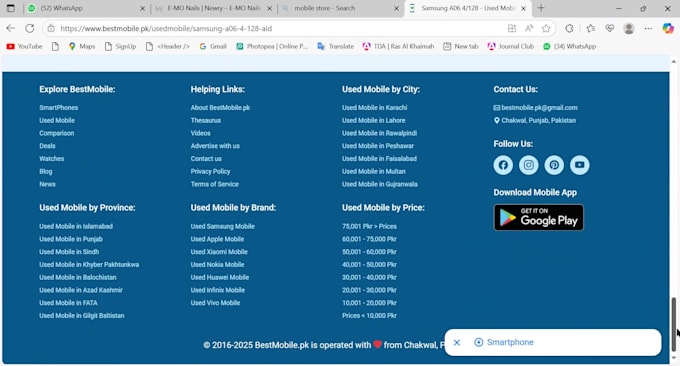This screenshot has height=366, width=680.
Task: Open Used Vivo Mobile link
Action: click(215, 303)
